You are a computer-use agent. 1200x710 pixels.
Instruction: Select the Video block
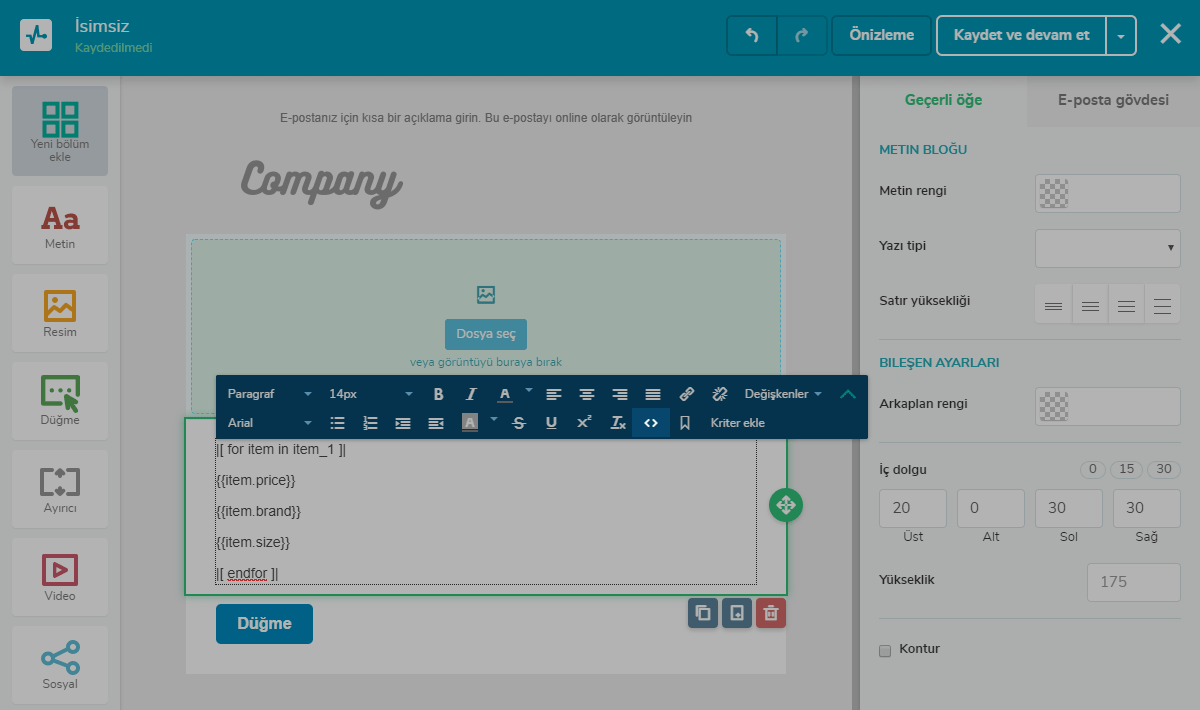[x=60, y=577]
